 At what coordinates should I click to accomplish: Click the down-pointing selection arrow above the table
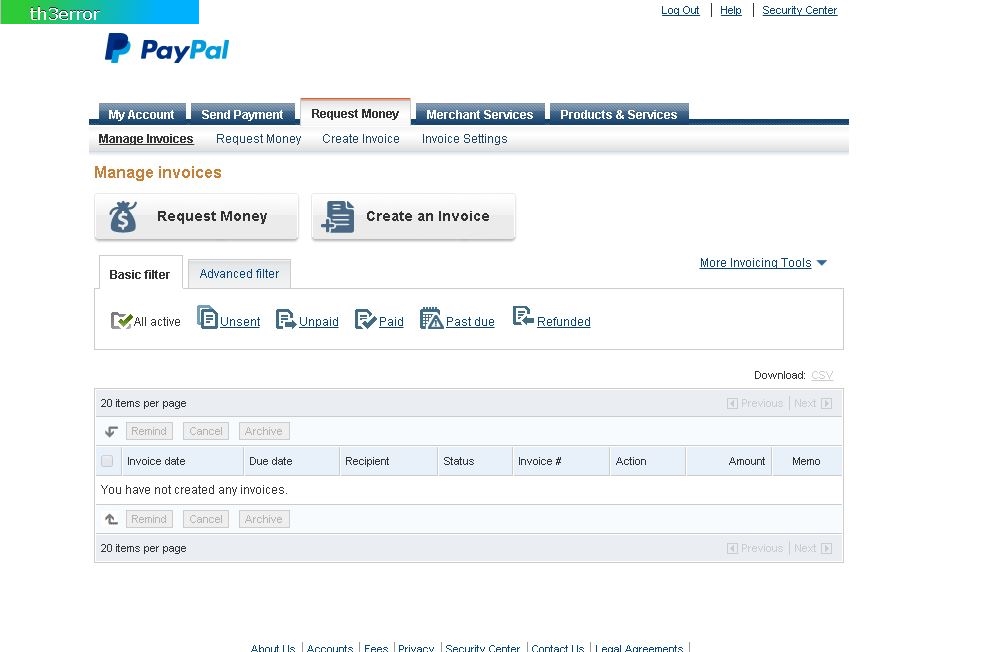click(111, 432)
